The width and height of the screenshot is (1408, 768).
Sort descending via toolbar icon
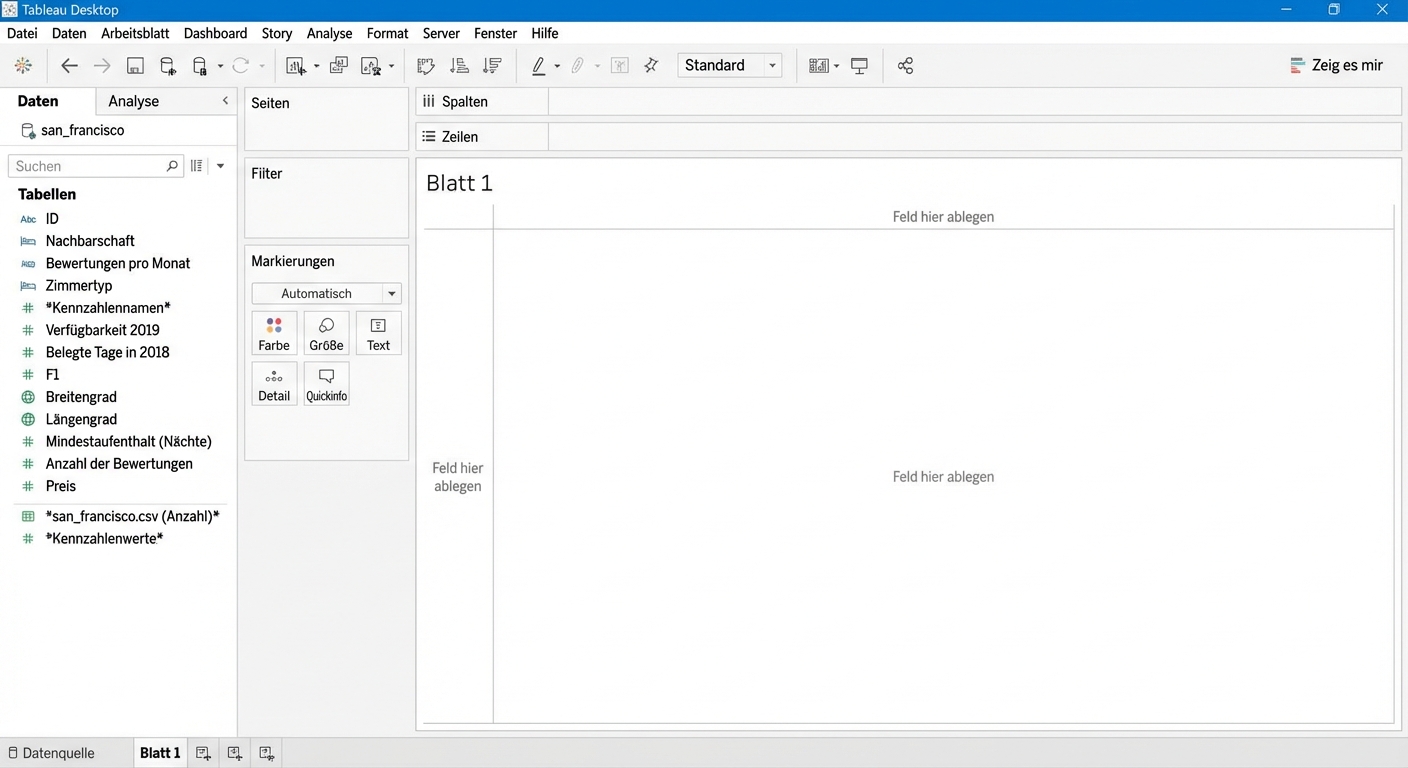pos(492,66)
